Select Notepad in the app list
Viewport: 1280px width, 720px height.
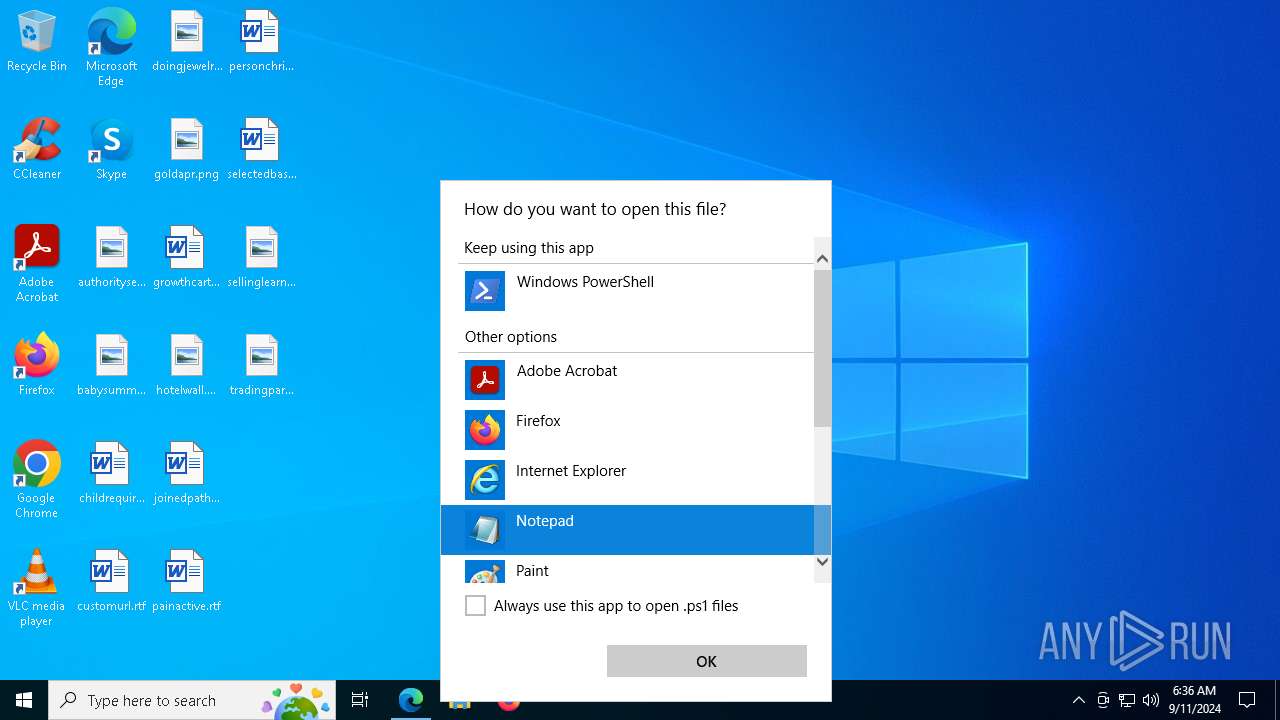[x=627, y=530]
